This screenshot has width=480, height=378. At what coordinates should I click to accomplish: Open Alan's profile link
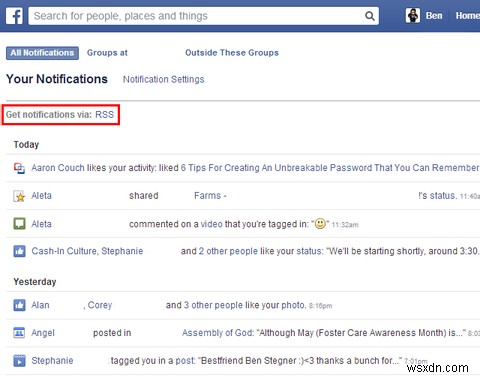pyautogui.click(x=40, y=305)
